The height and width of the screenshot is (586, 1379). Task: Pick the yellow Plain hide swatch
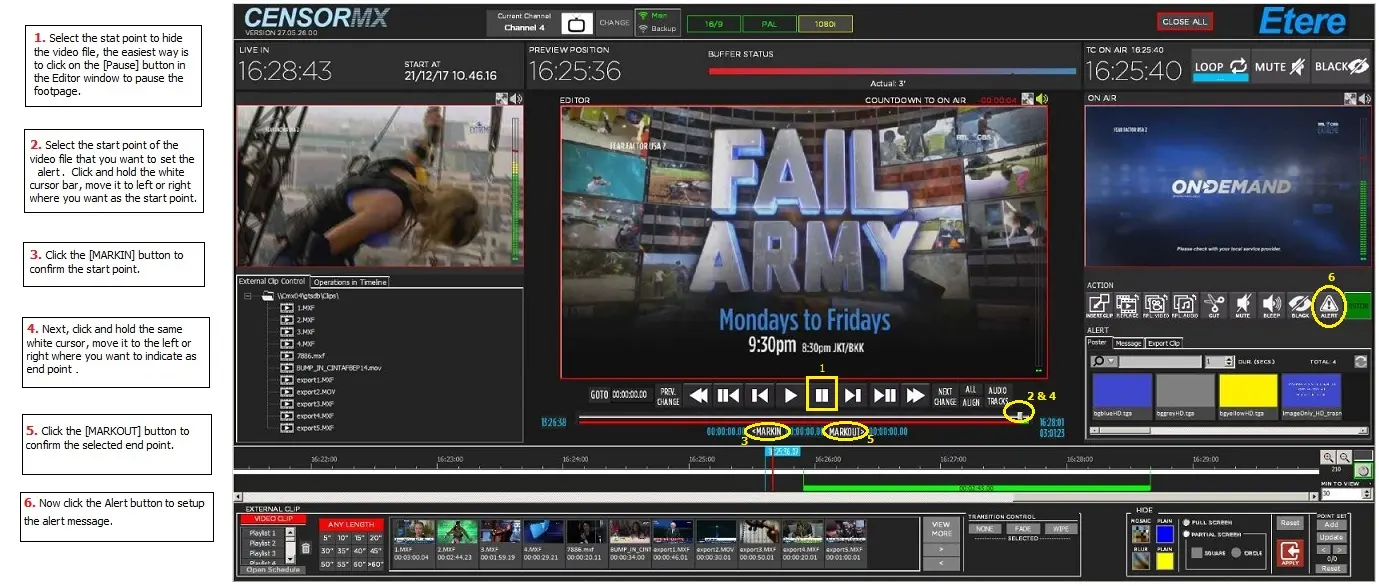click(1164, 561)
